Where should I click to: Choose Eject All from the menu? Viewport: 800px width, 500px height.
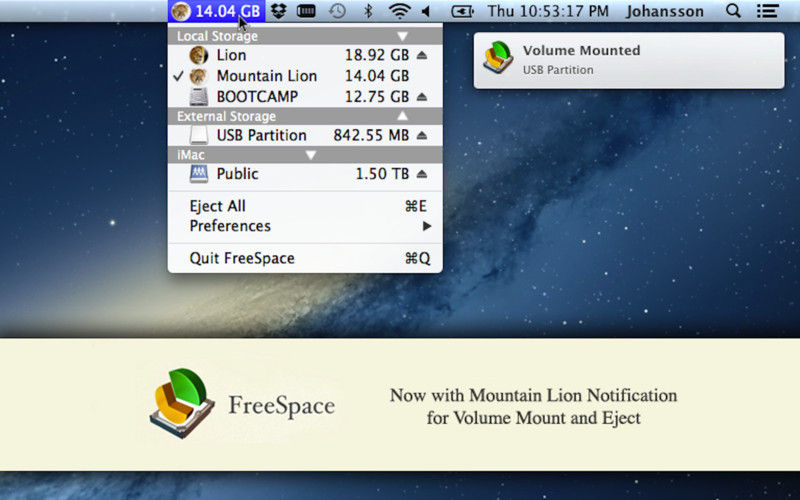click(x=305, y=206)
